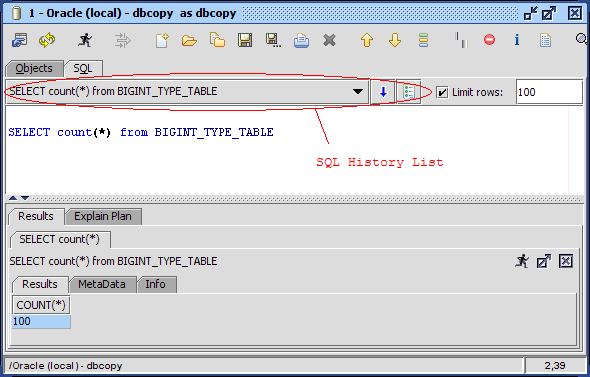Copy selected history SQL to editor blue arrow
The width and height of the screenshot is (590, 377).
(383, 92)
